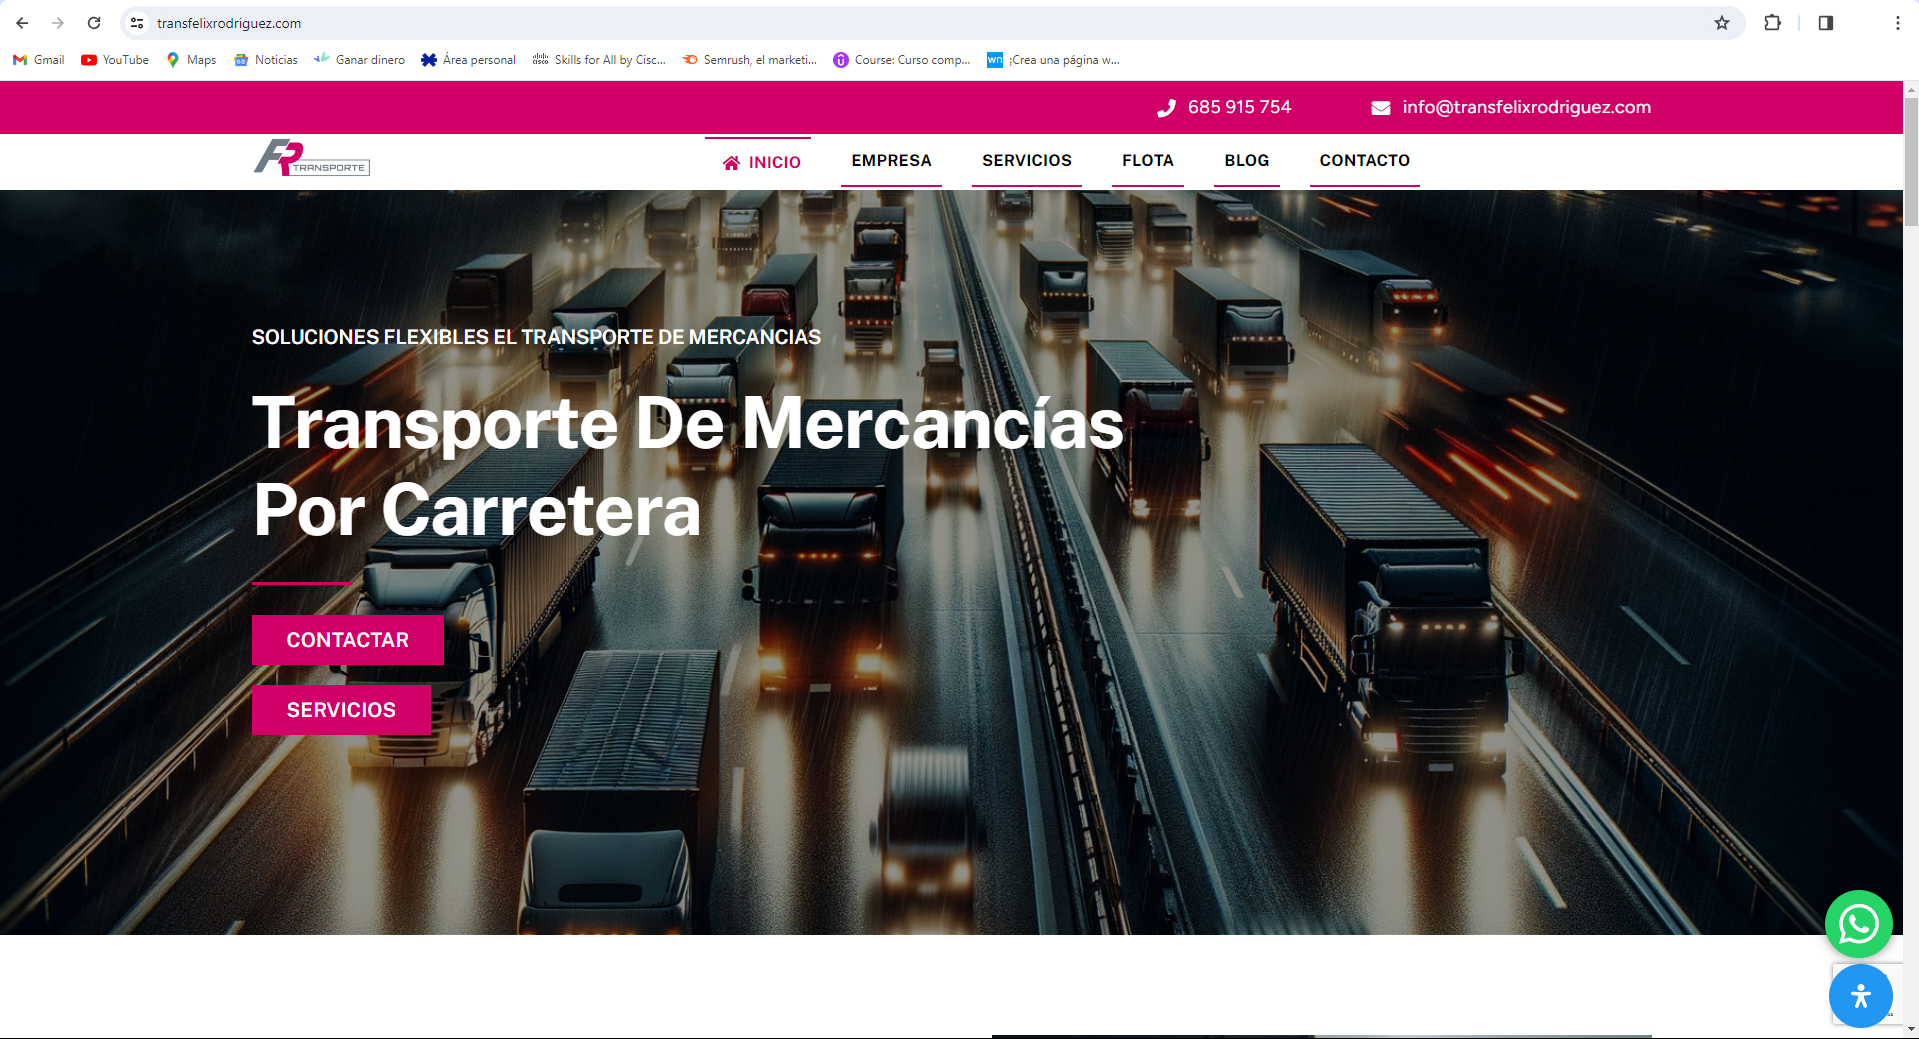Open BLOG menu item
This screenshot has height=1039, width=1919.
click(x=1247, y=160)
